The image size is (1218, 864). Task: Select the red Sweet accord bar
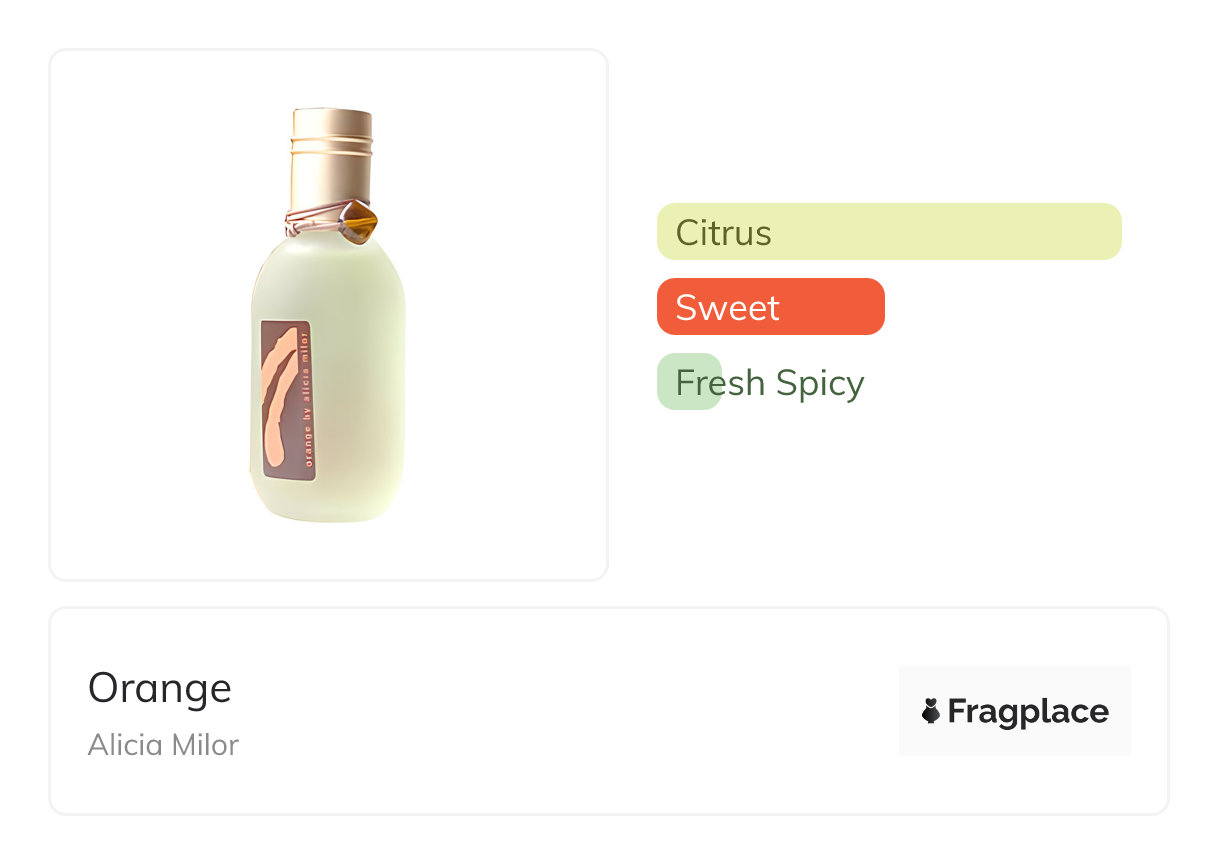770,307
